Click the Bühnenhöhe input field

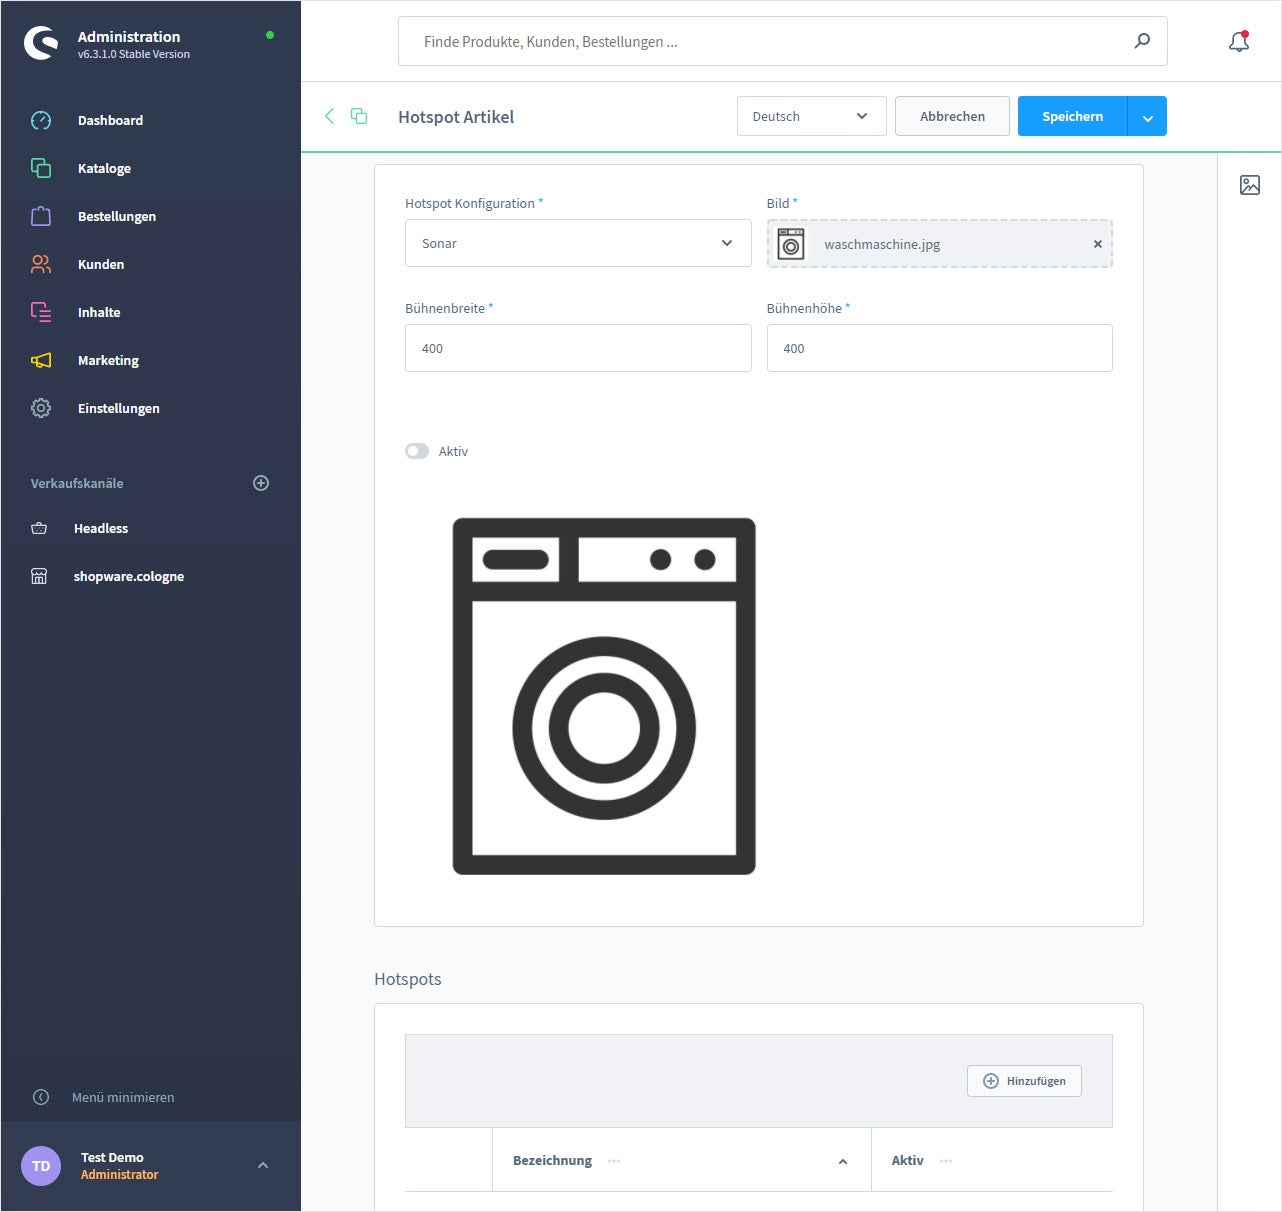[x=939, y=348]
